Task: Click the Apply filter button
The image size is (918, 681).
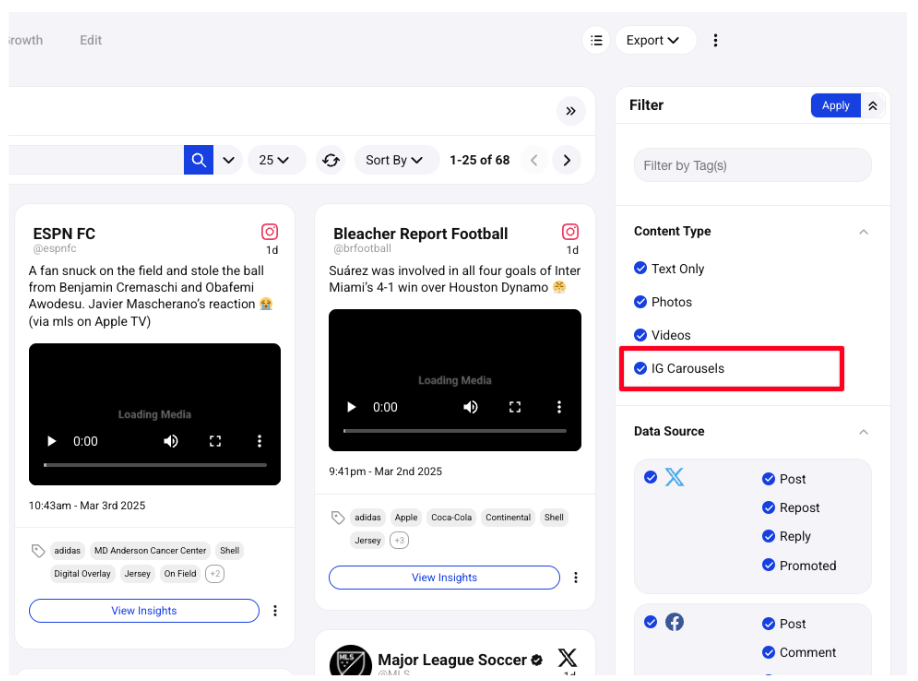Action: tap(835, 105)
